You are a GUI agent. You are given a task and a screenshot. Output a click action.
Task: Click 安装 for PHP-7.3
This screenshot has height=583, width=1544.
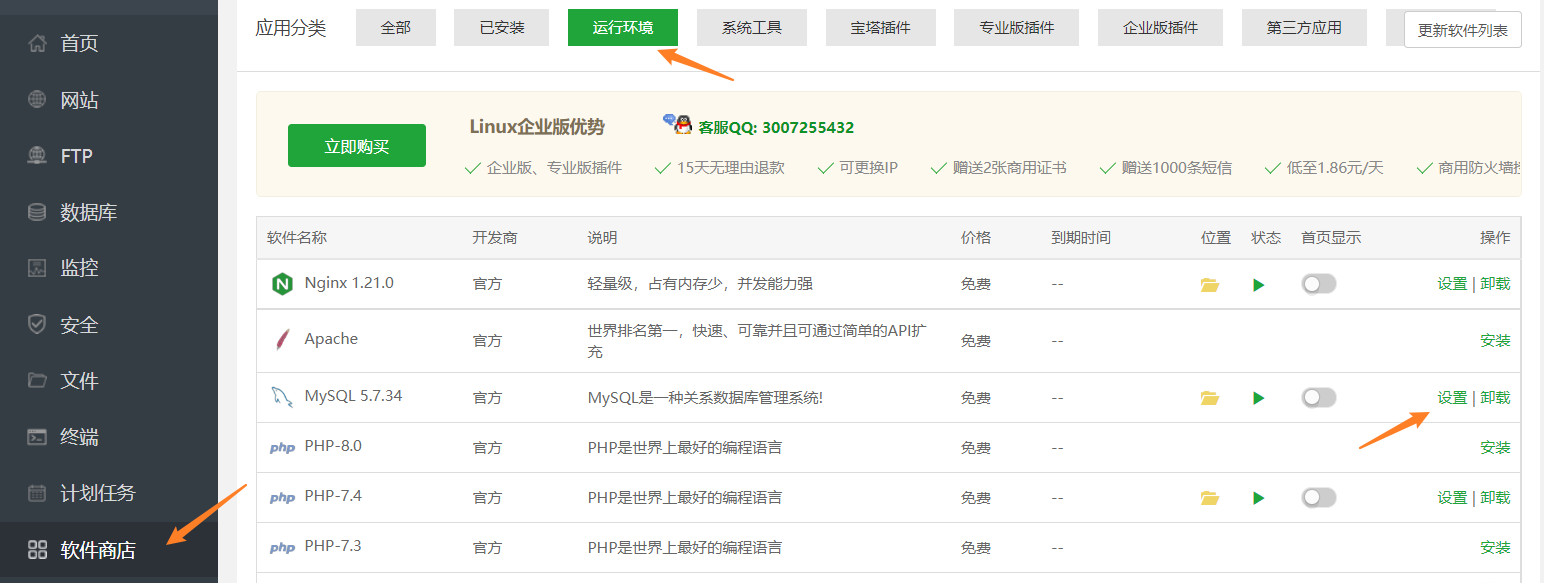pyautogui.click(x=1495, y=547)
